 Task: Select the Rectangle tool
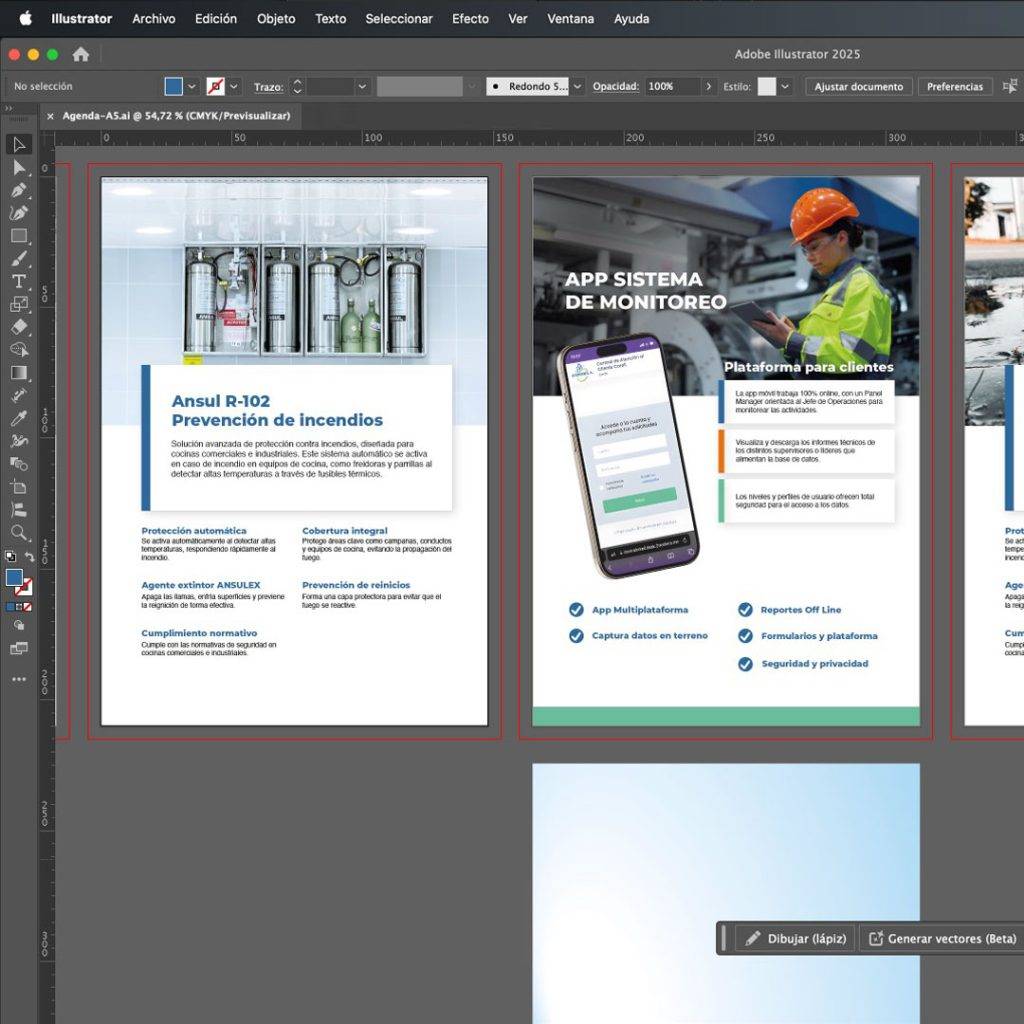pos(19,236)
